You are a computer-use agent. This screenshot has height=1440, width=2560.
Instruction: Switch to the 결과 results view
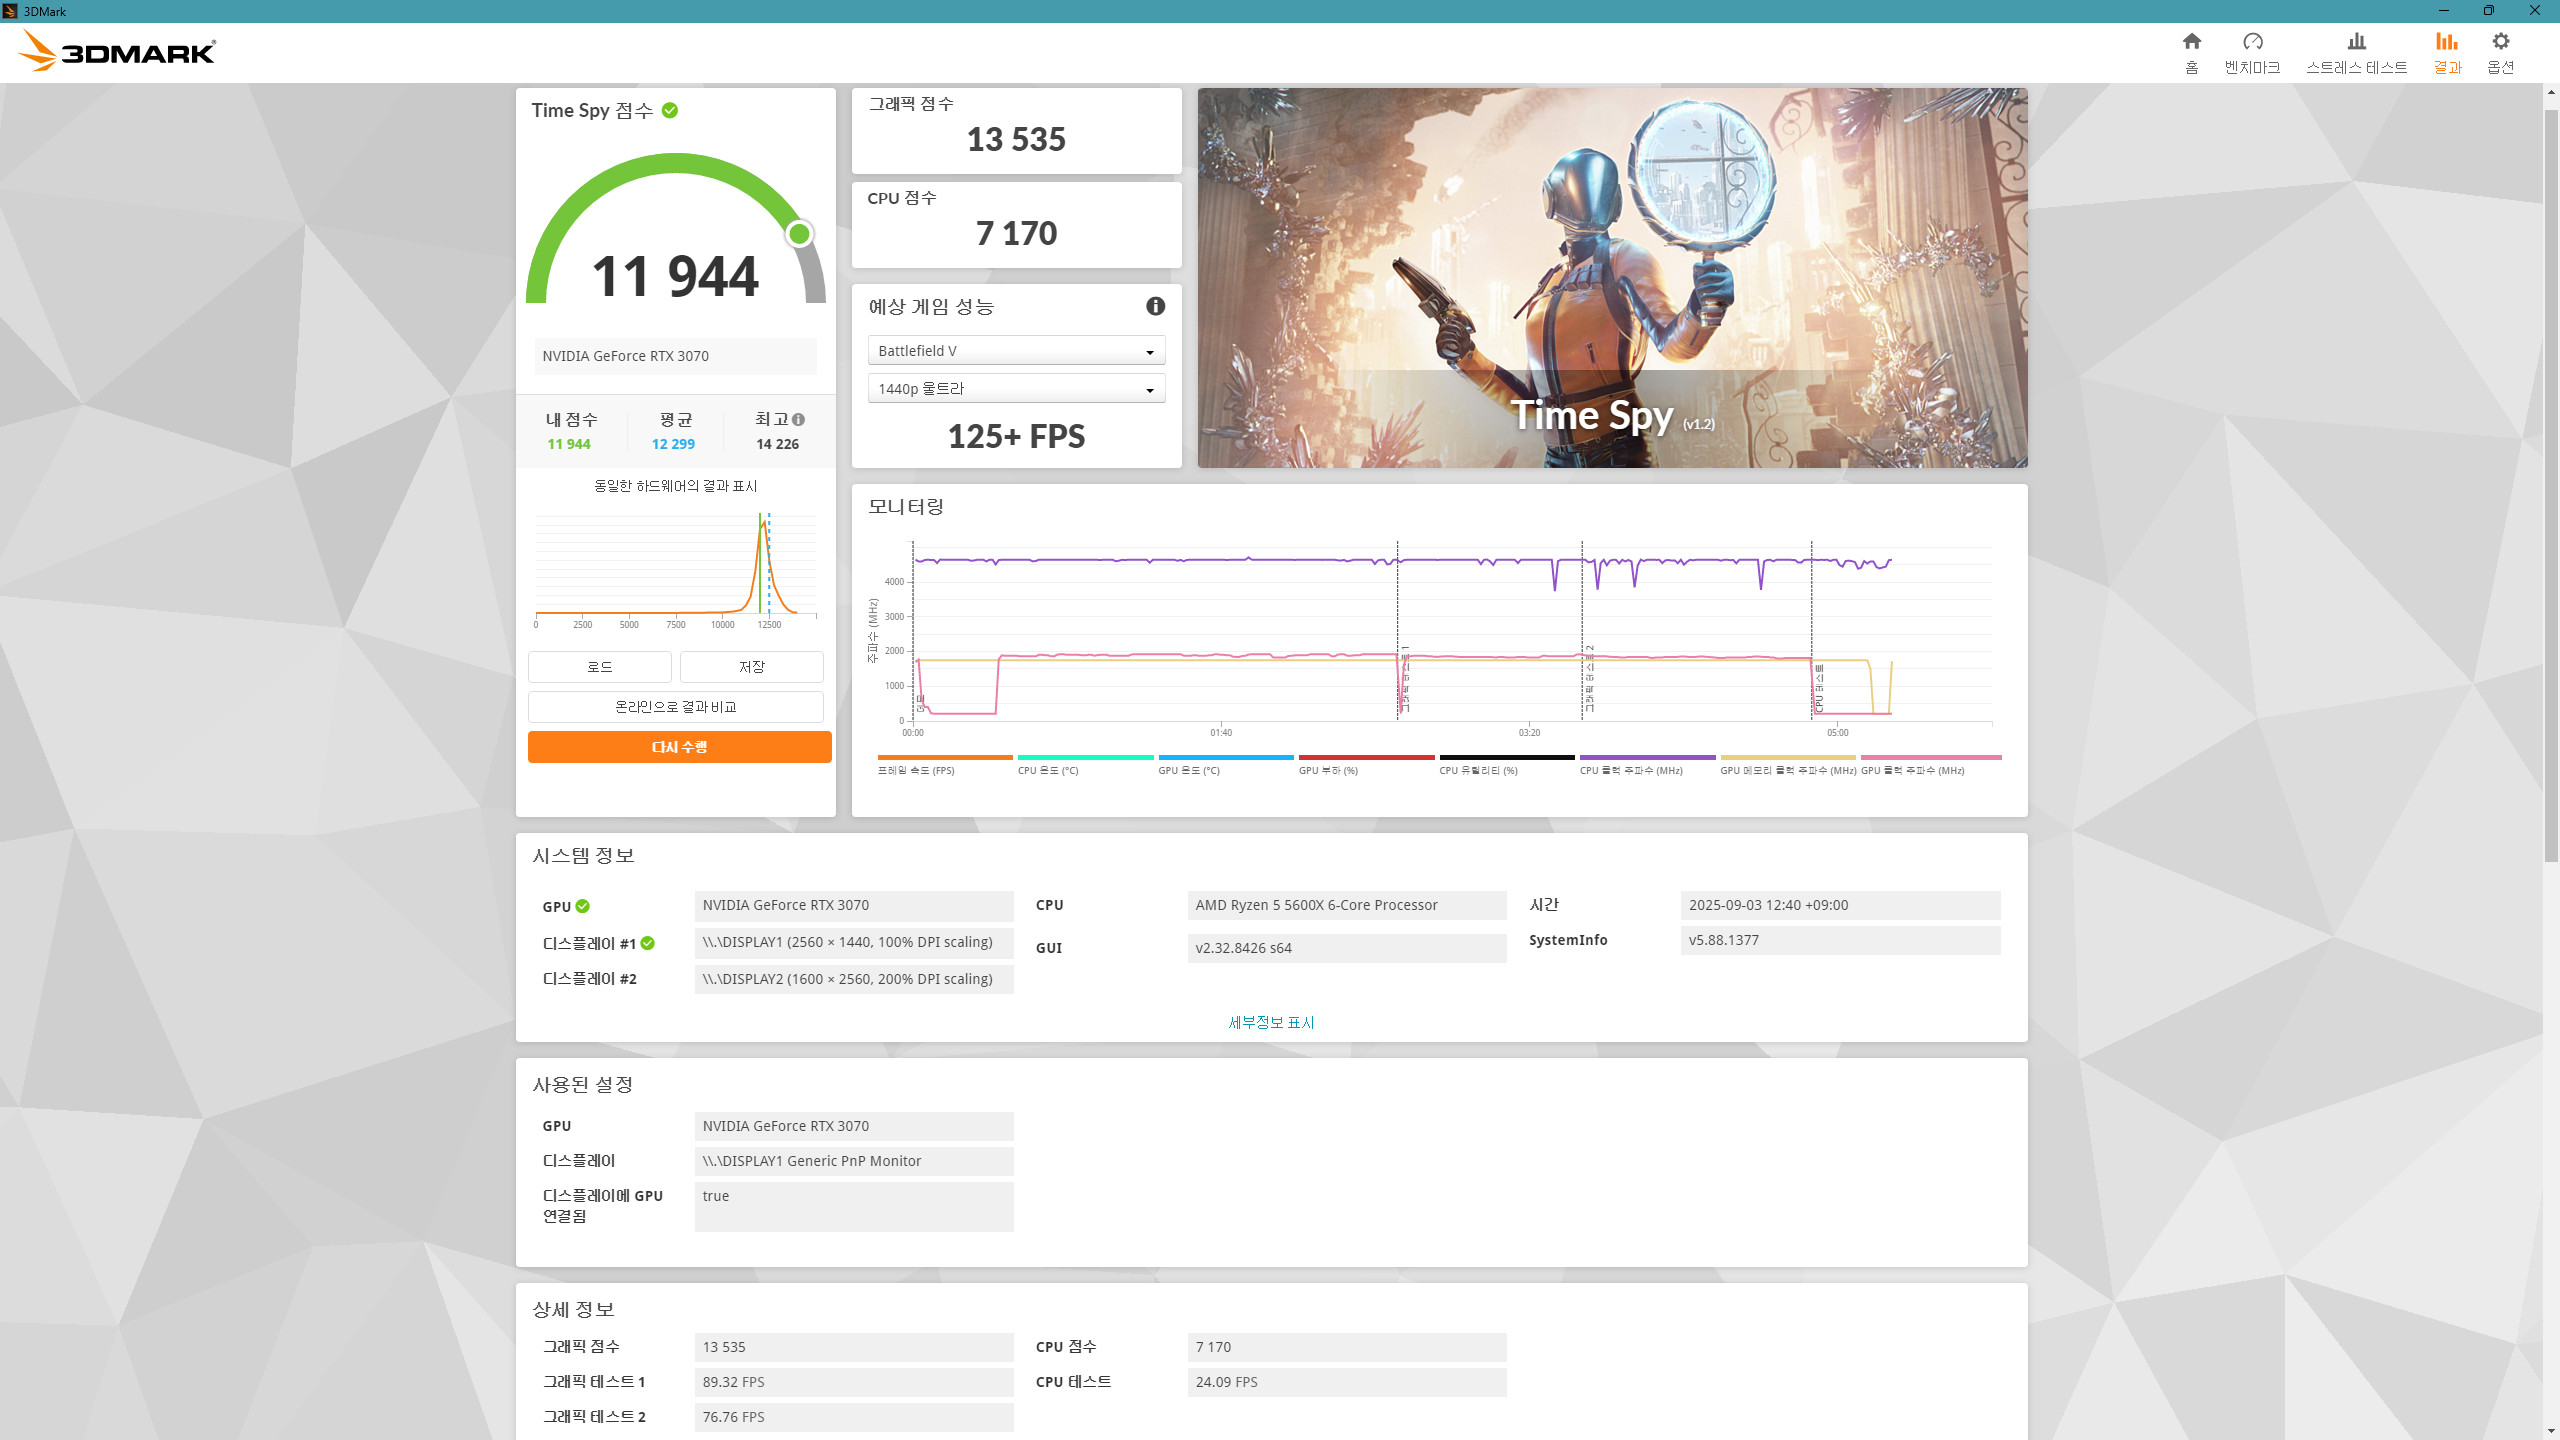point(2447,52)
